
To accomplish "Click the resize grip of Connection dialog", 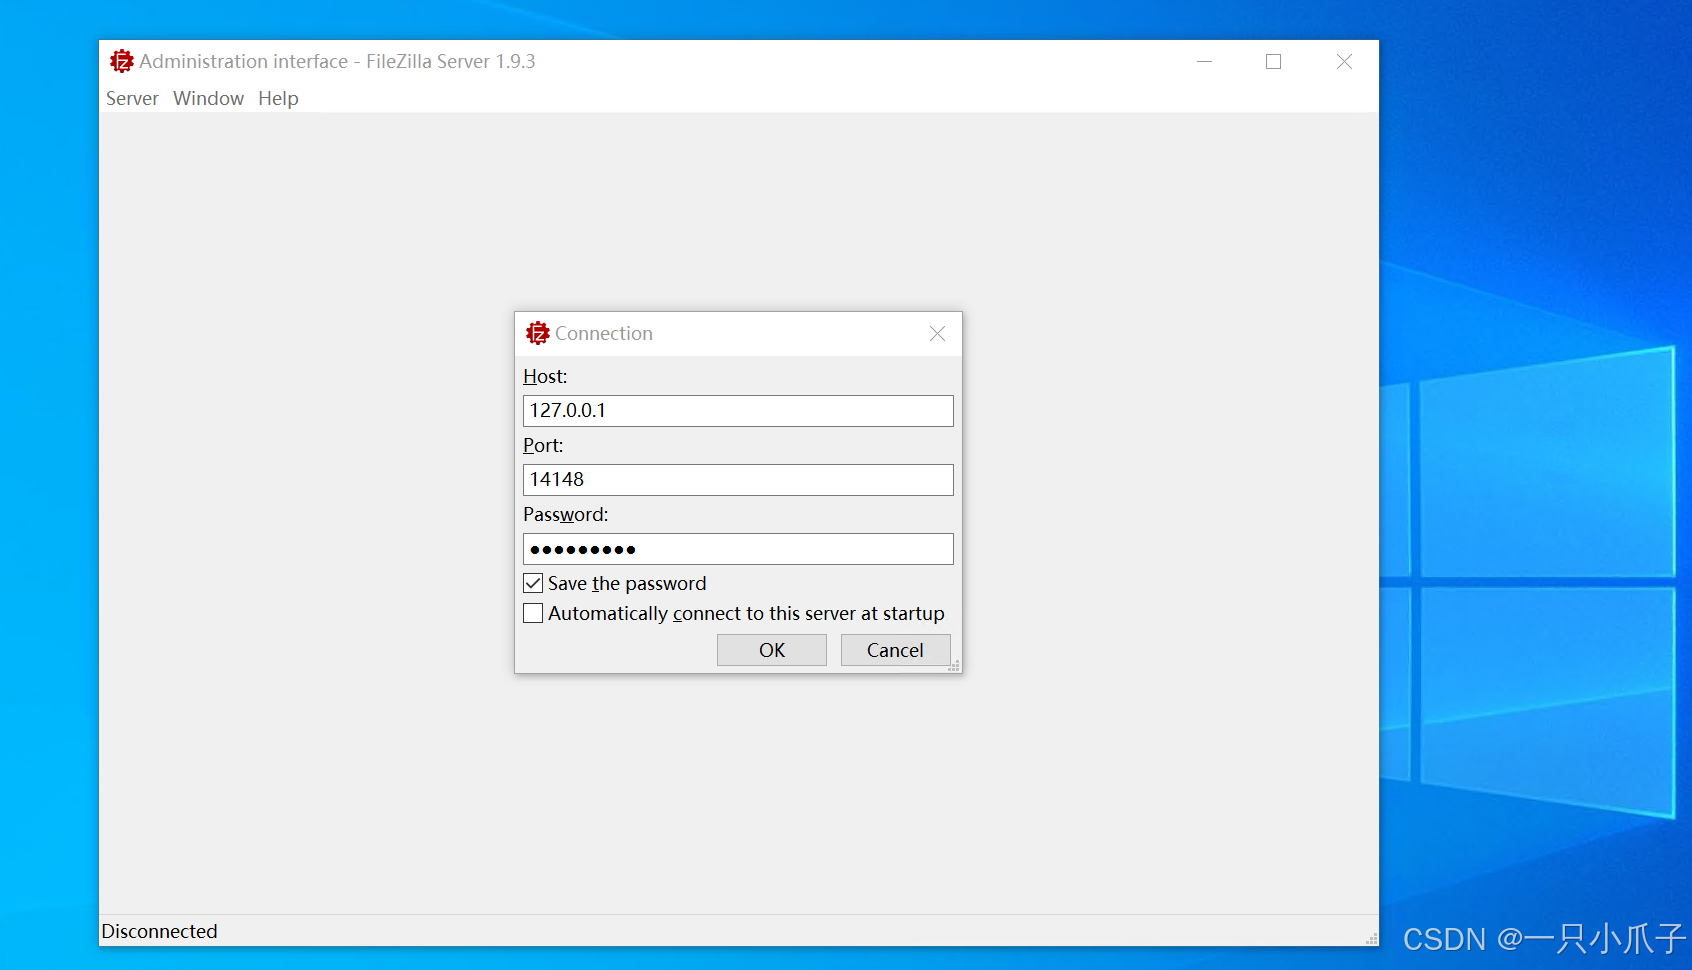I will point(954,665).
